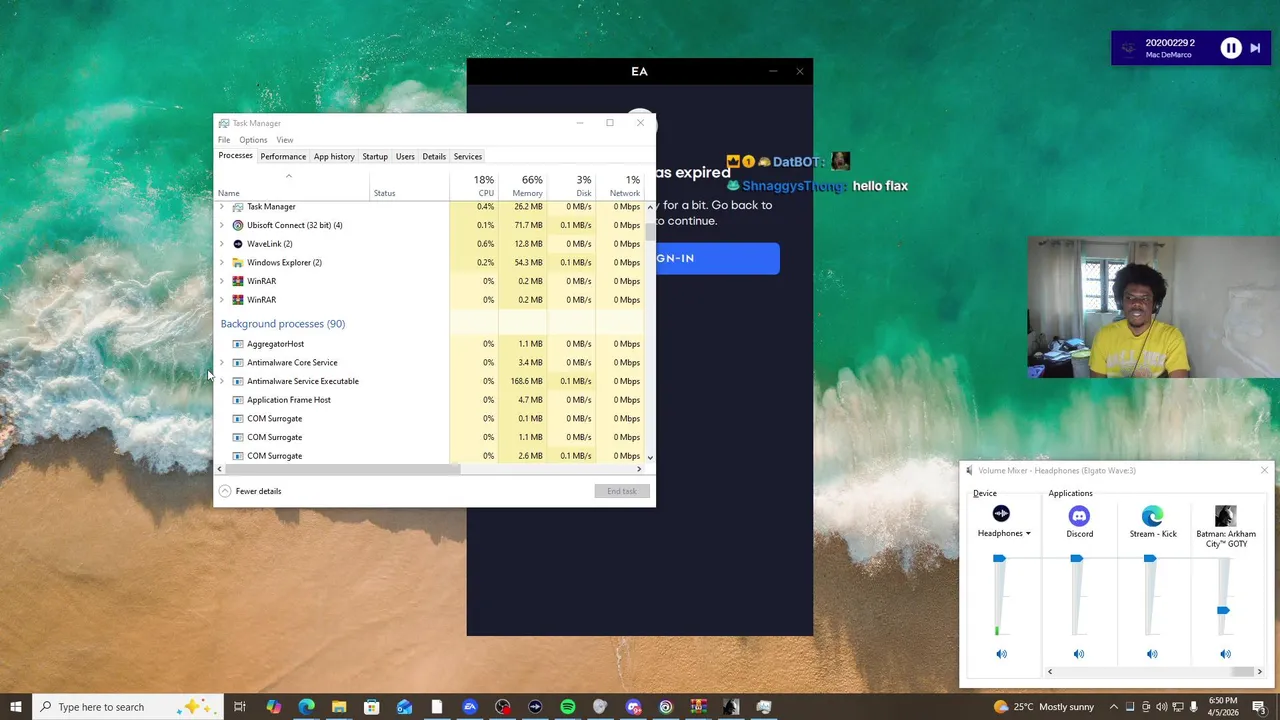Open the Windows Start menu
The width and height of the screenshot is (1280, 720).
point(16,707)
